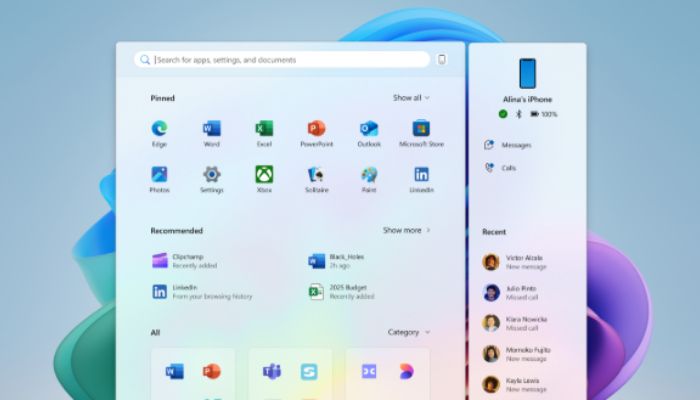The image size is (700, 400).
Task: Click the PowerPoint icon in the All section
Action: point(212,371)
